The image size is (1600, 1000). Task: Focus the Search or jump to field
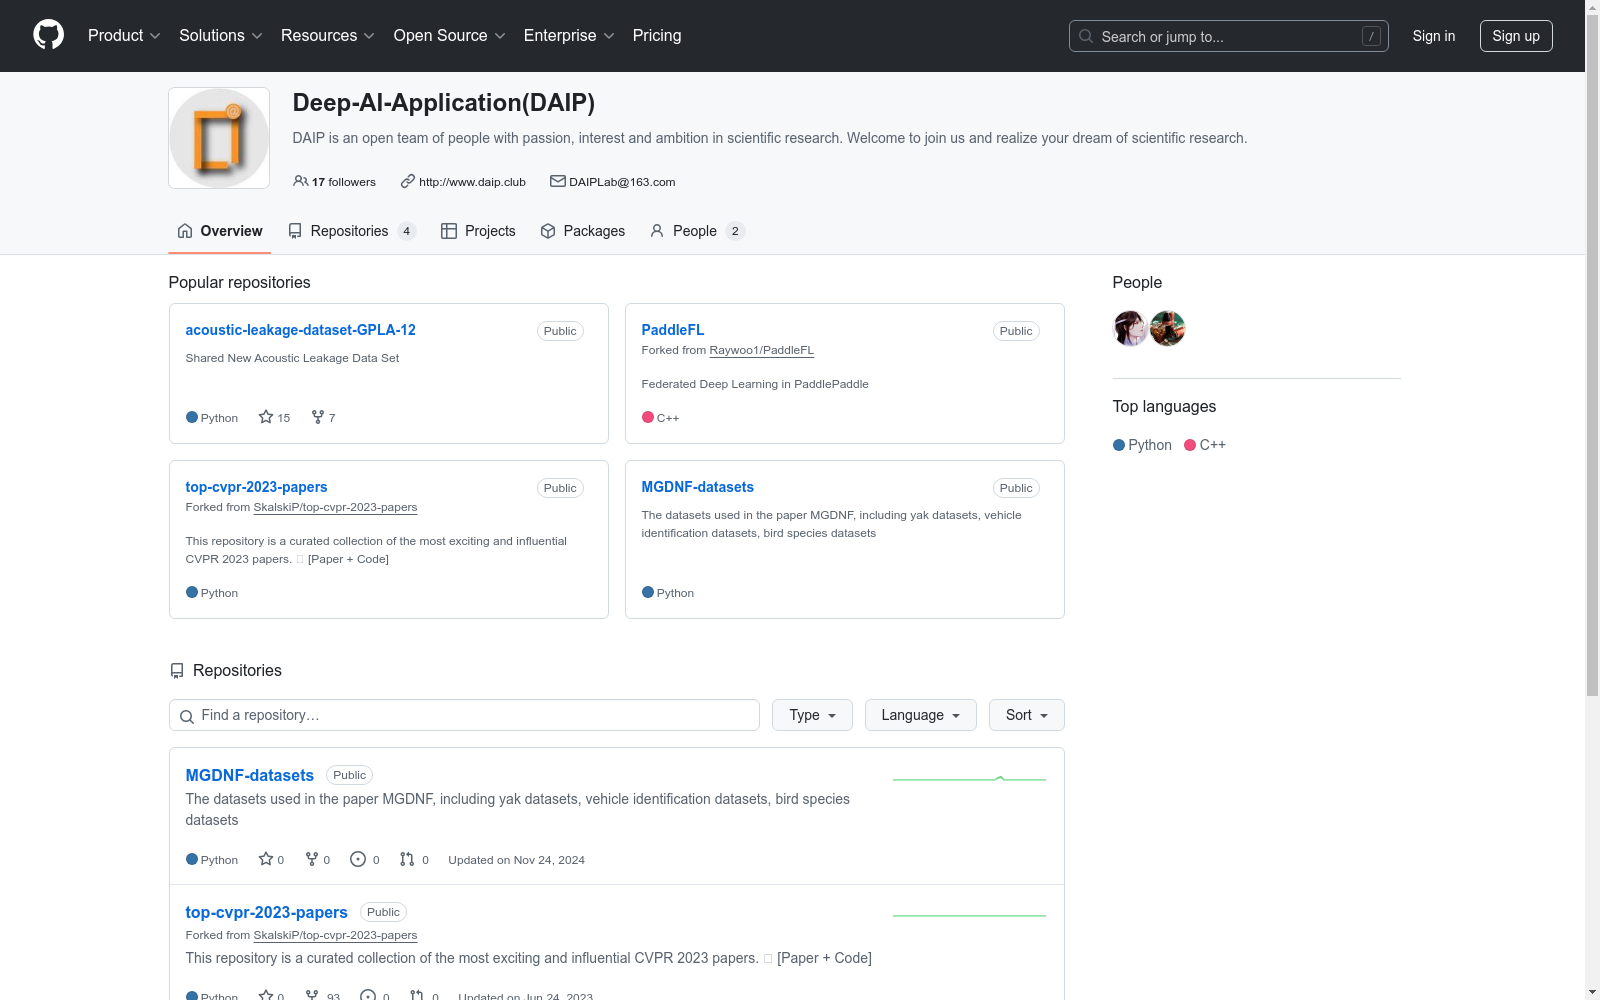[x=1228, y=36]
